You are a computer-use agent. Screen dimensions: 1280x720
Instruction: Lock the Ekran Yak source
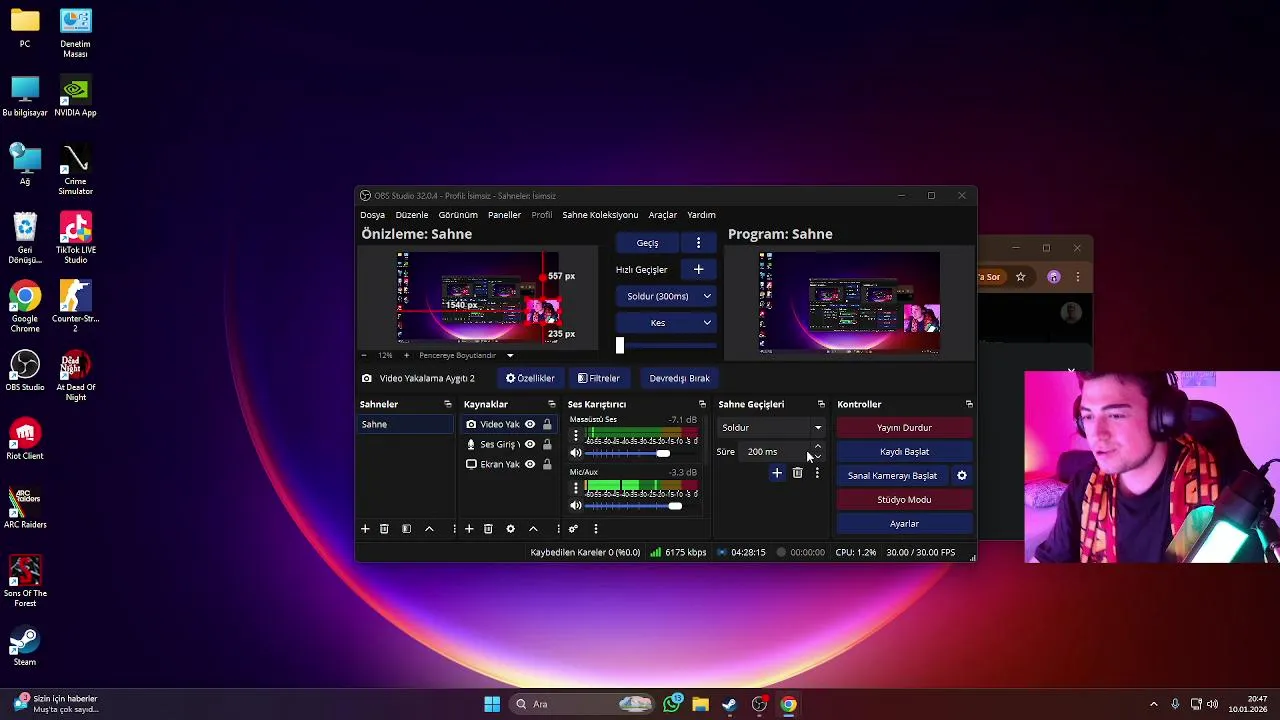click(x=547, y=464)
